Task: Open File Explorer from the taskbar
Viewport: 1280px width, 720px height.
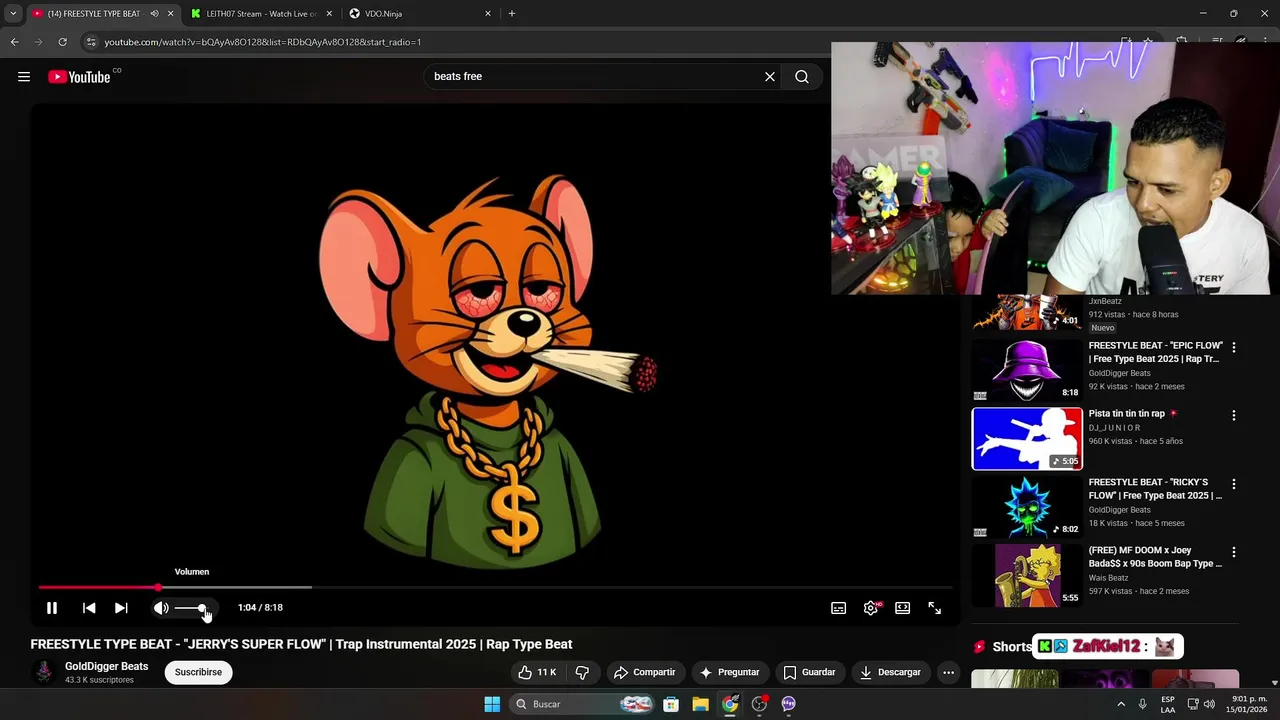Action: pos(700,704)
